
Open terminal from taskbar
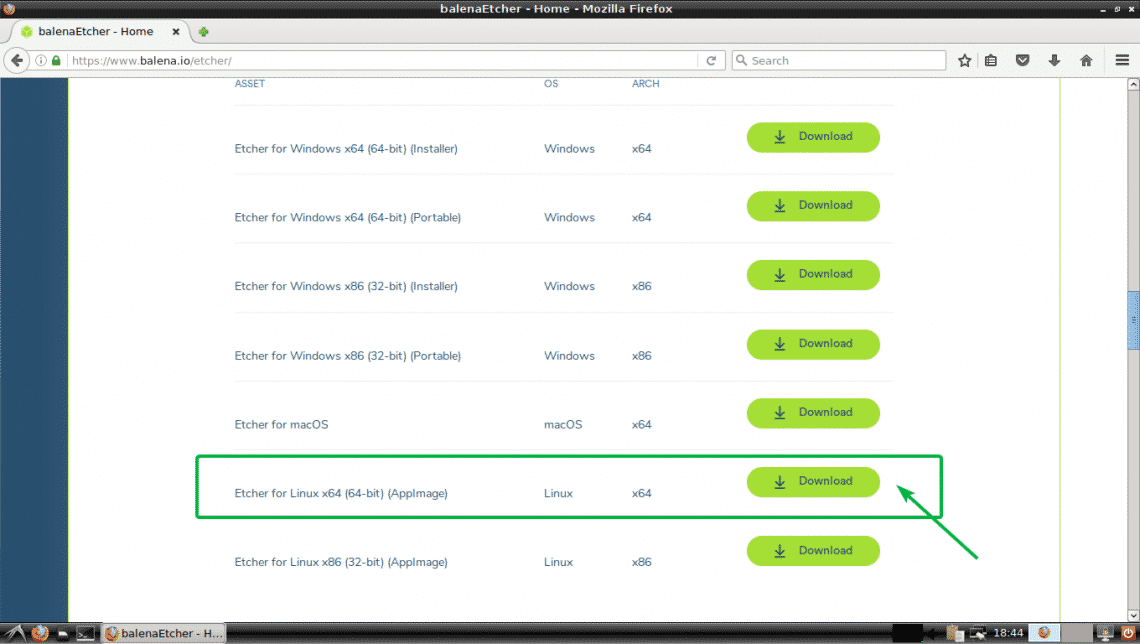tap(85, 634)
